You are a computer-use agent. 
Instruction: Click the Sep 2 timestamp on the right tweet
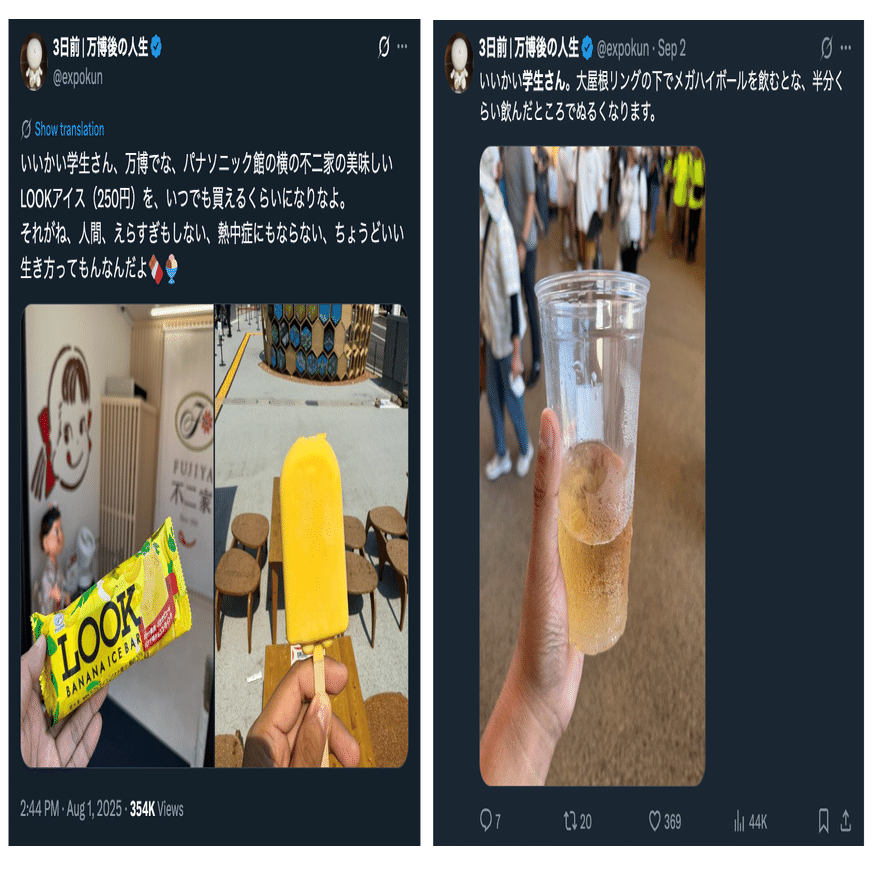(x=671, y=49)
